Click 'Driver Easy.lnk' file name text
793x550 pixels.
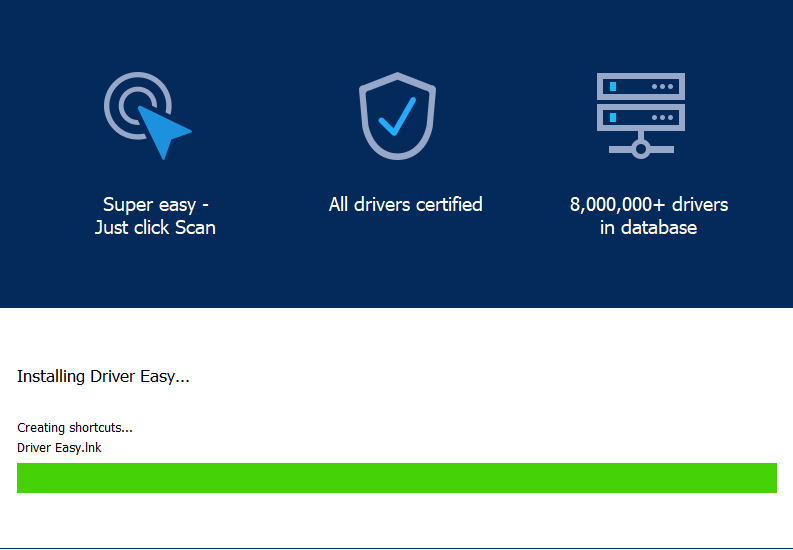point(59,448)
